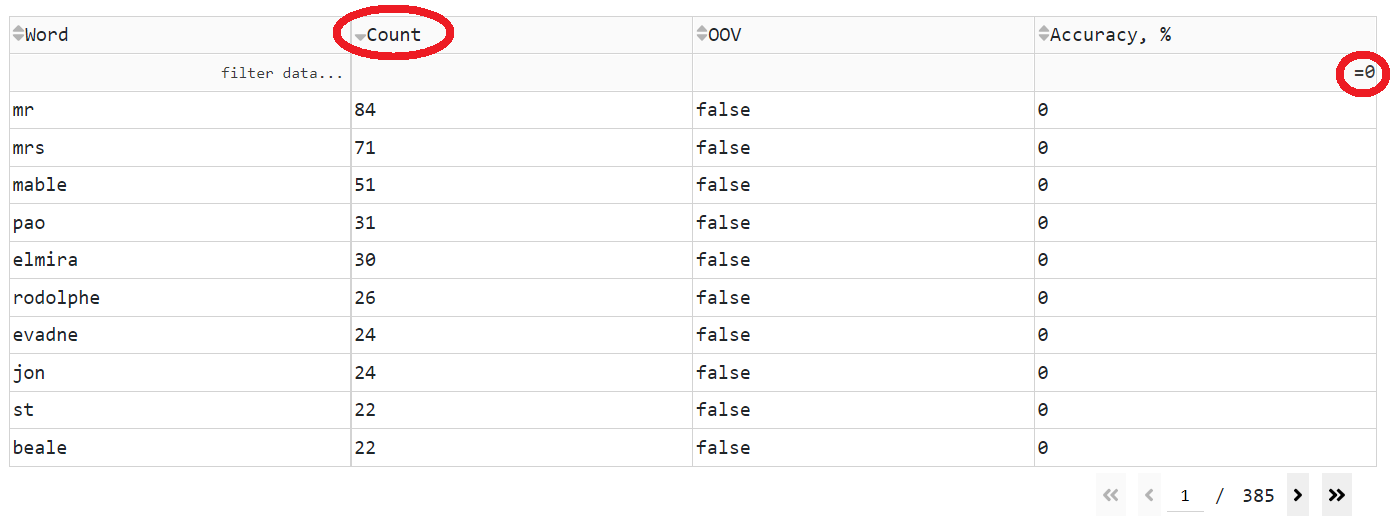Sort by the Count column arrow
Image resolution: width=1395 pixels, height=519 pixels.
(360, 37)
